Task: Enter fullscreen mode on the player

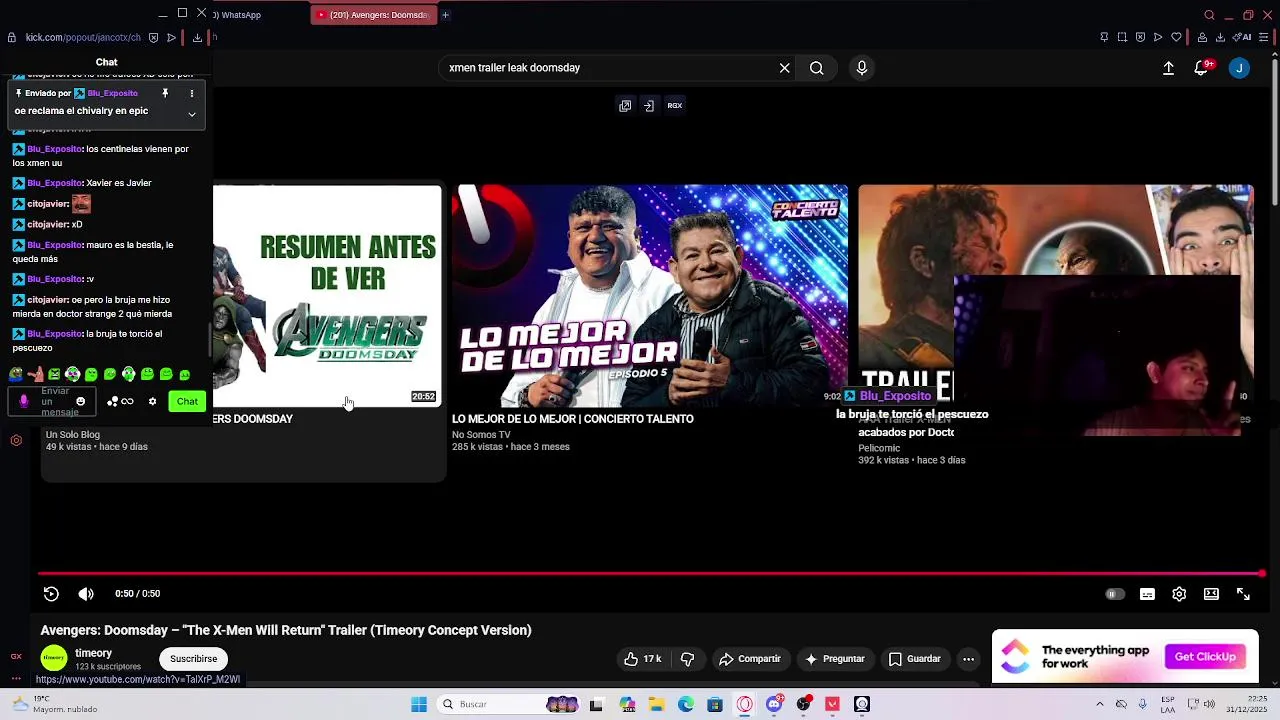Action: click(1243, 594)
